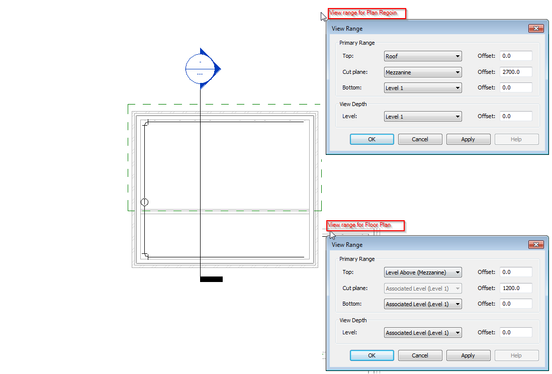
Task: Click View Depth offset field in Floor Plan dialog
Action: coord(516,332)
